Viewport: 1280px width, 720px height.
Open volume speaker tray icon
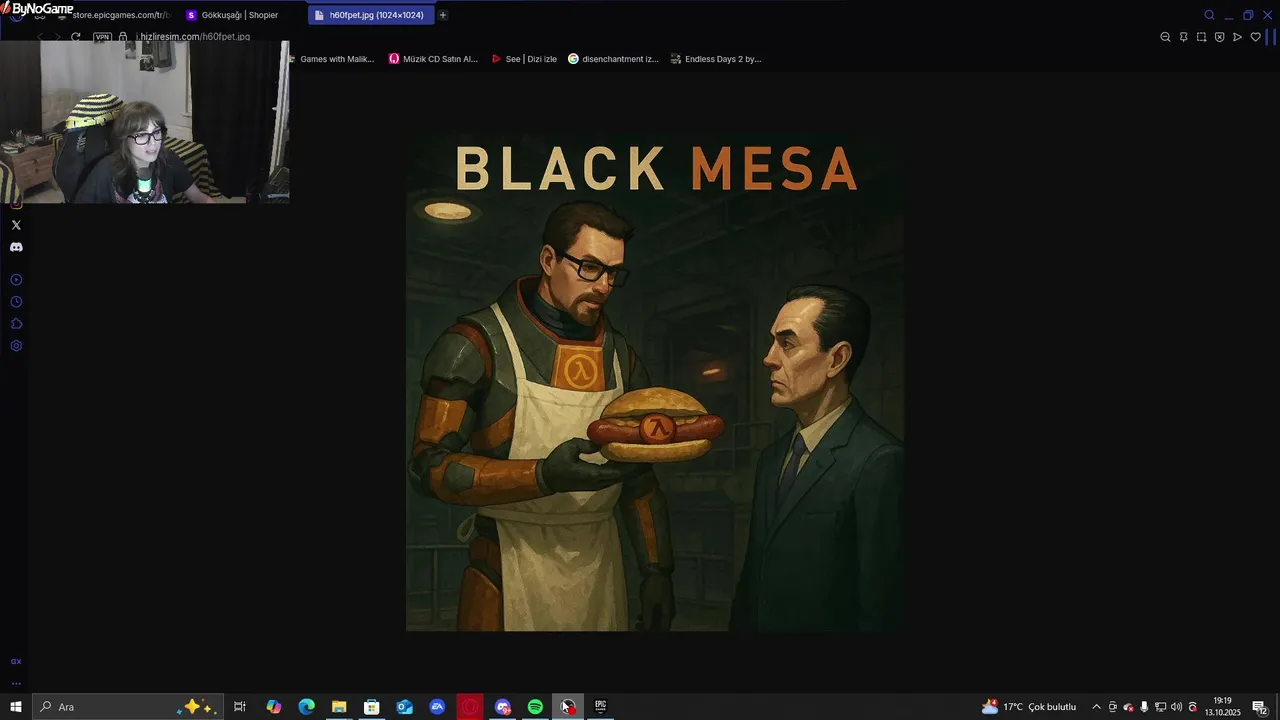(1176, 707)
